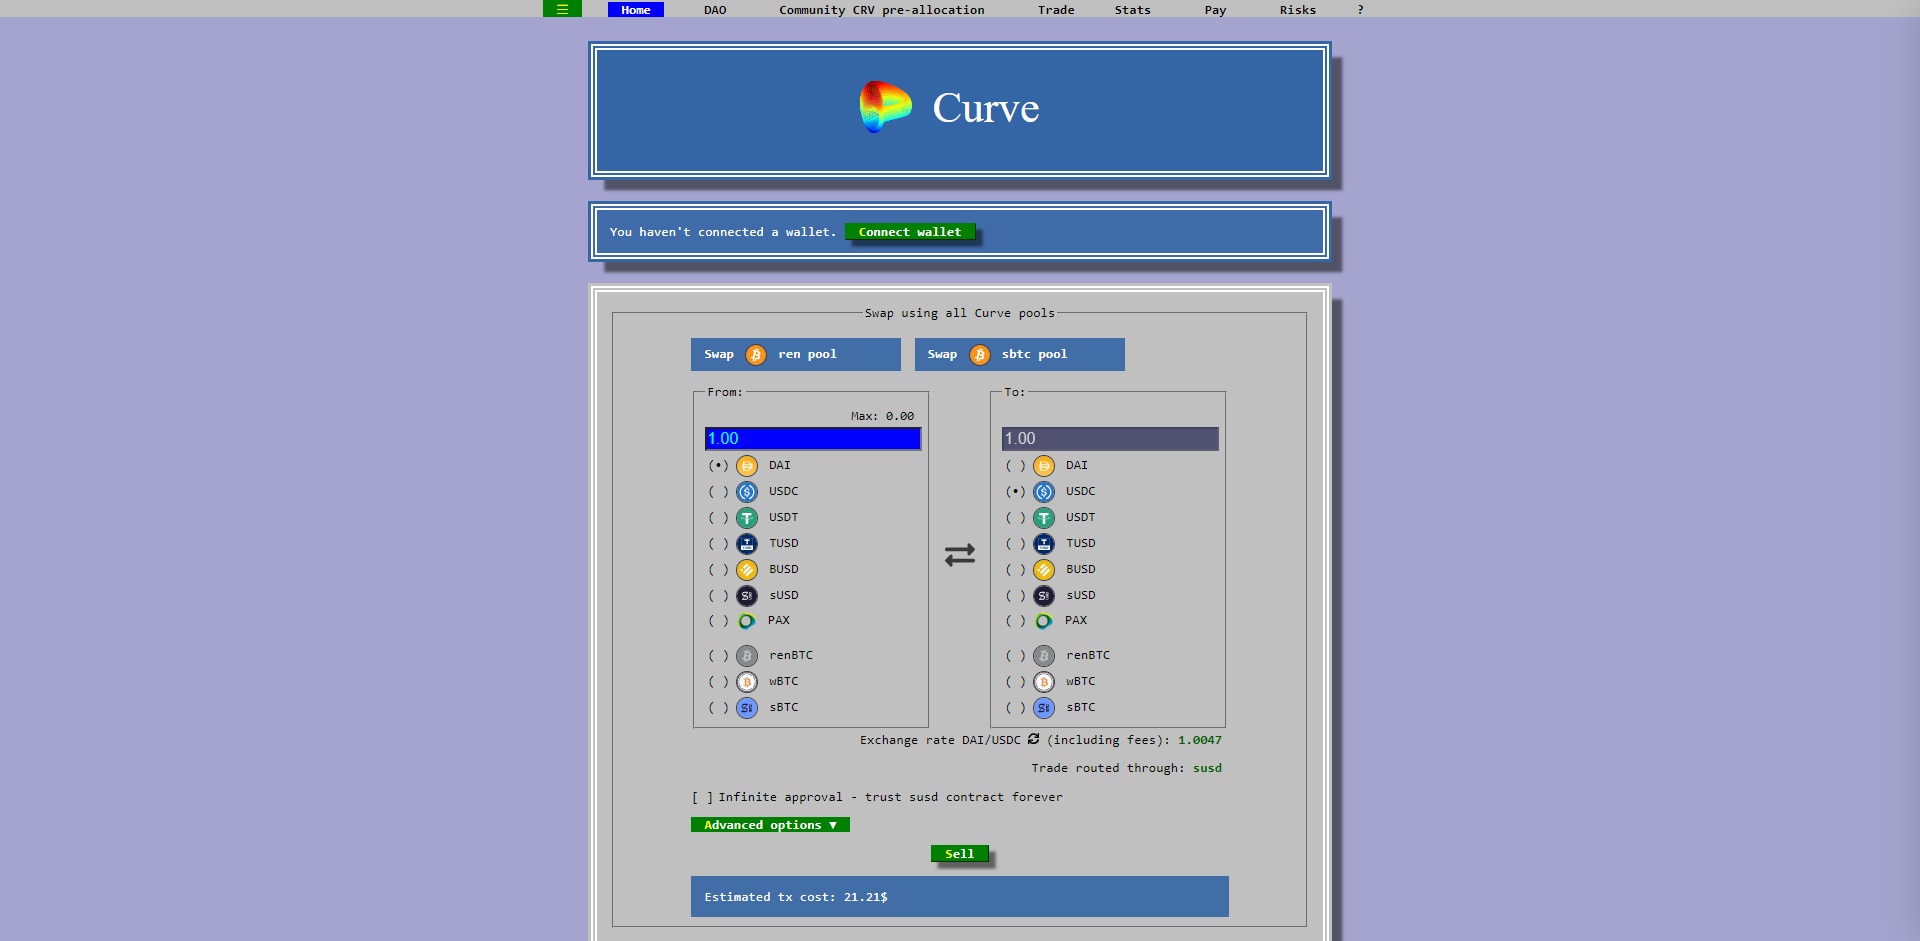Open the question mark help menu

tap(1360, 10)
